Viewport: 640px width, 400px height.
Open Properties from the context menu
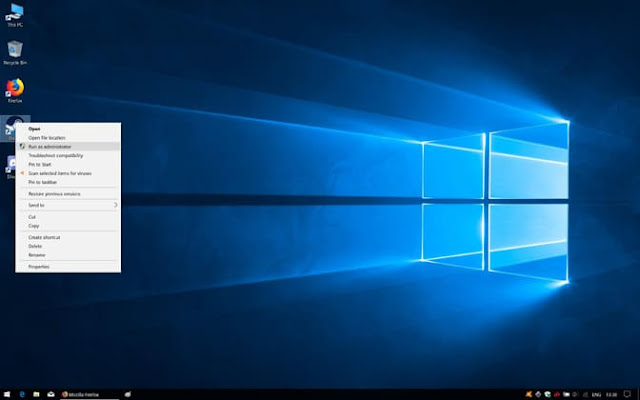[68, 267]
